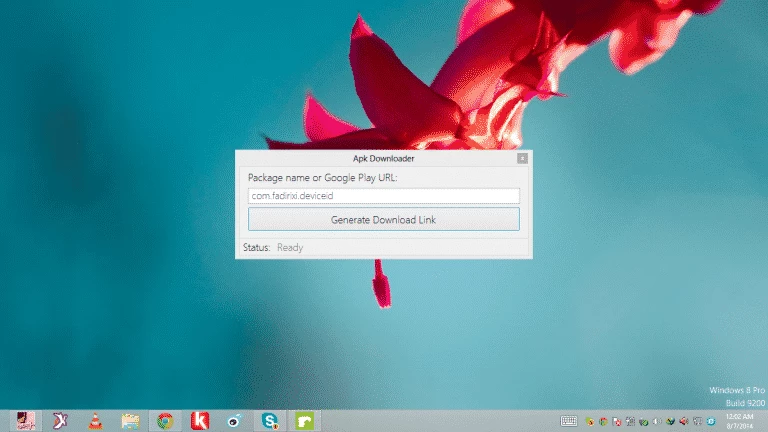The width and height of the screenshot is (768, 432).
Task: Open the first taskbar icon with portrait
Action: point(25,421)
